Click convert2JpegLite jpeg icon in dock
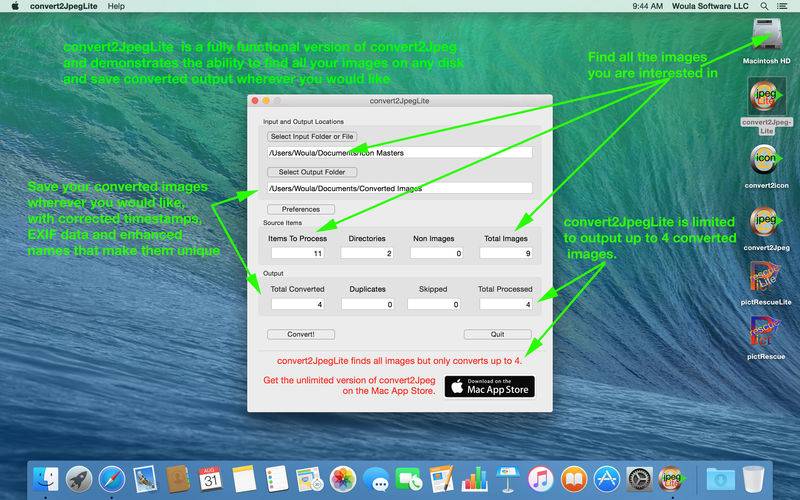The image size is (800, 500). [x=671, y=479]
